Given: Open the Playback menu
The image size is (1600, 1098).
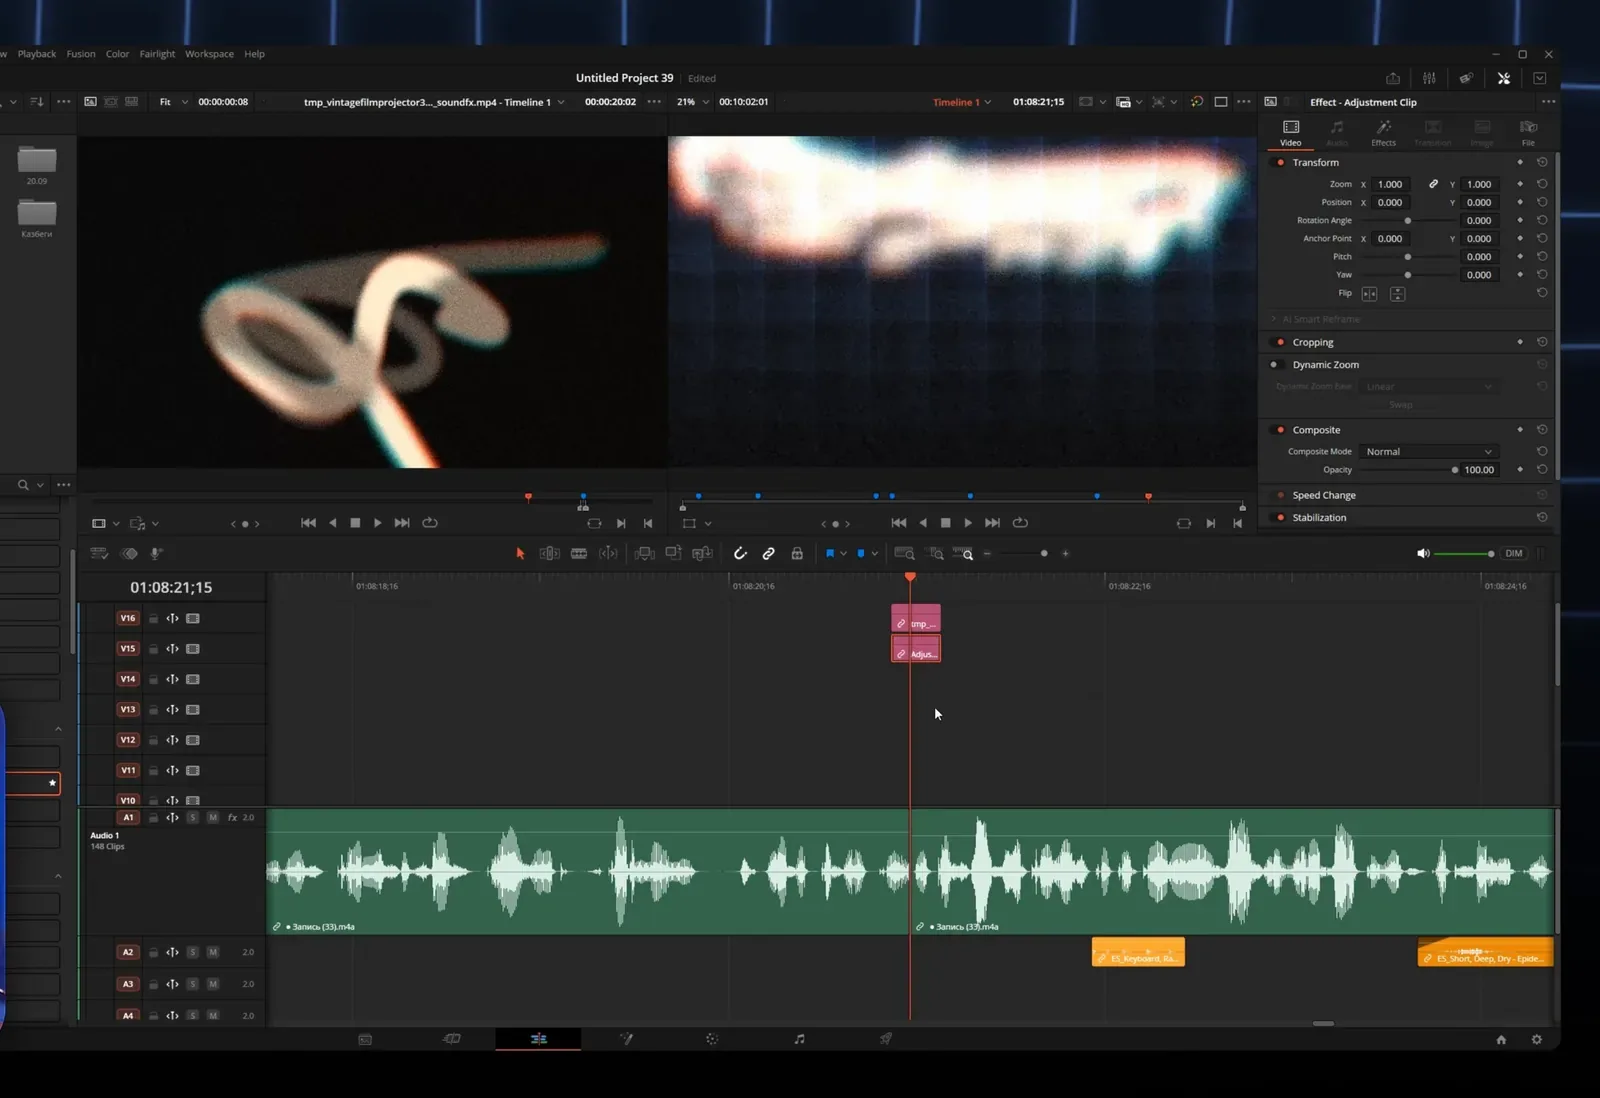Looking at the screenshot, I should coord(37,54).
